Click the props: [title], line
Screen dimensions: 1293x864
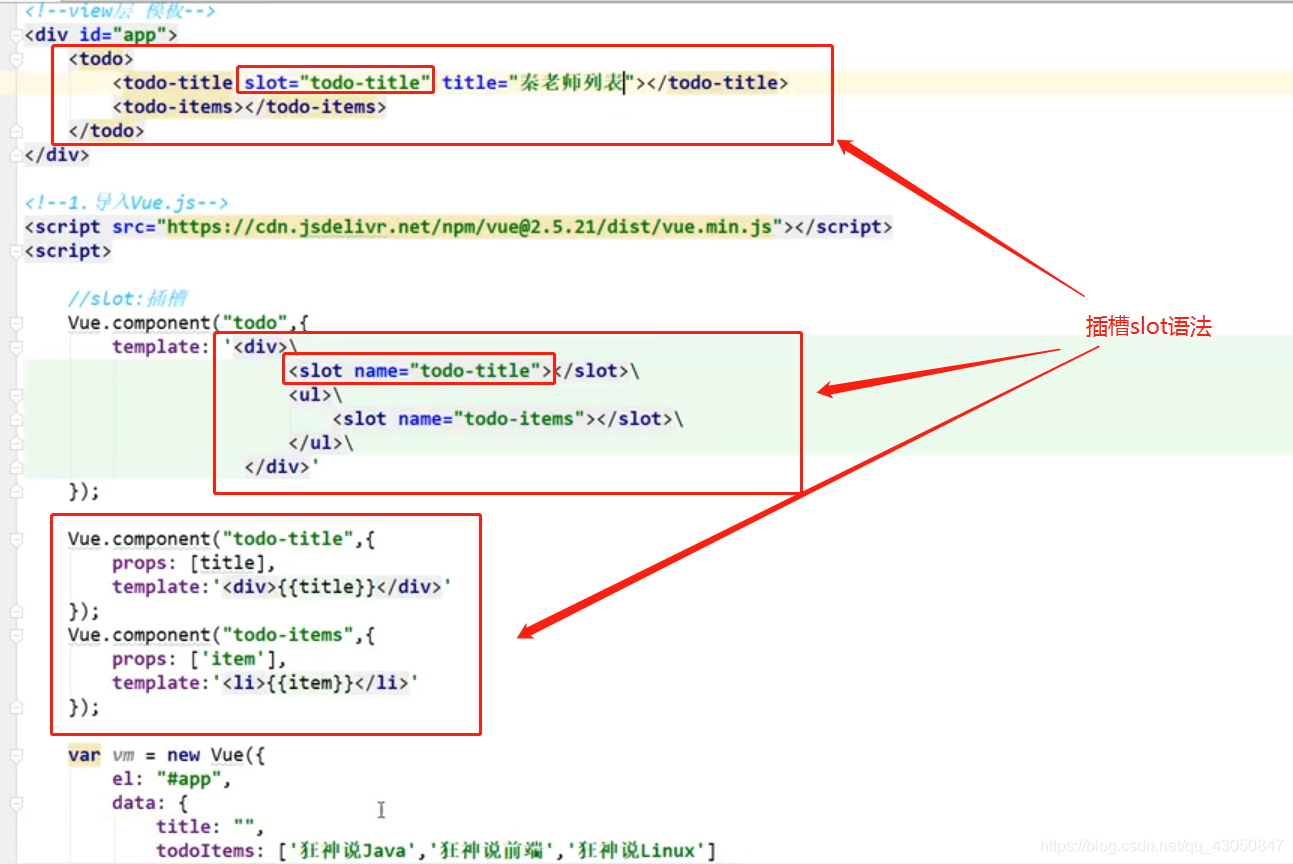[194, 563]
